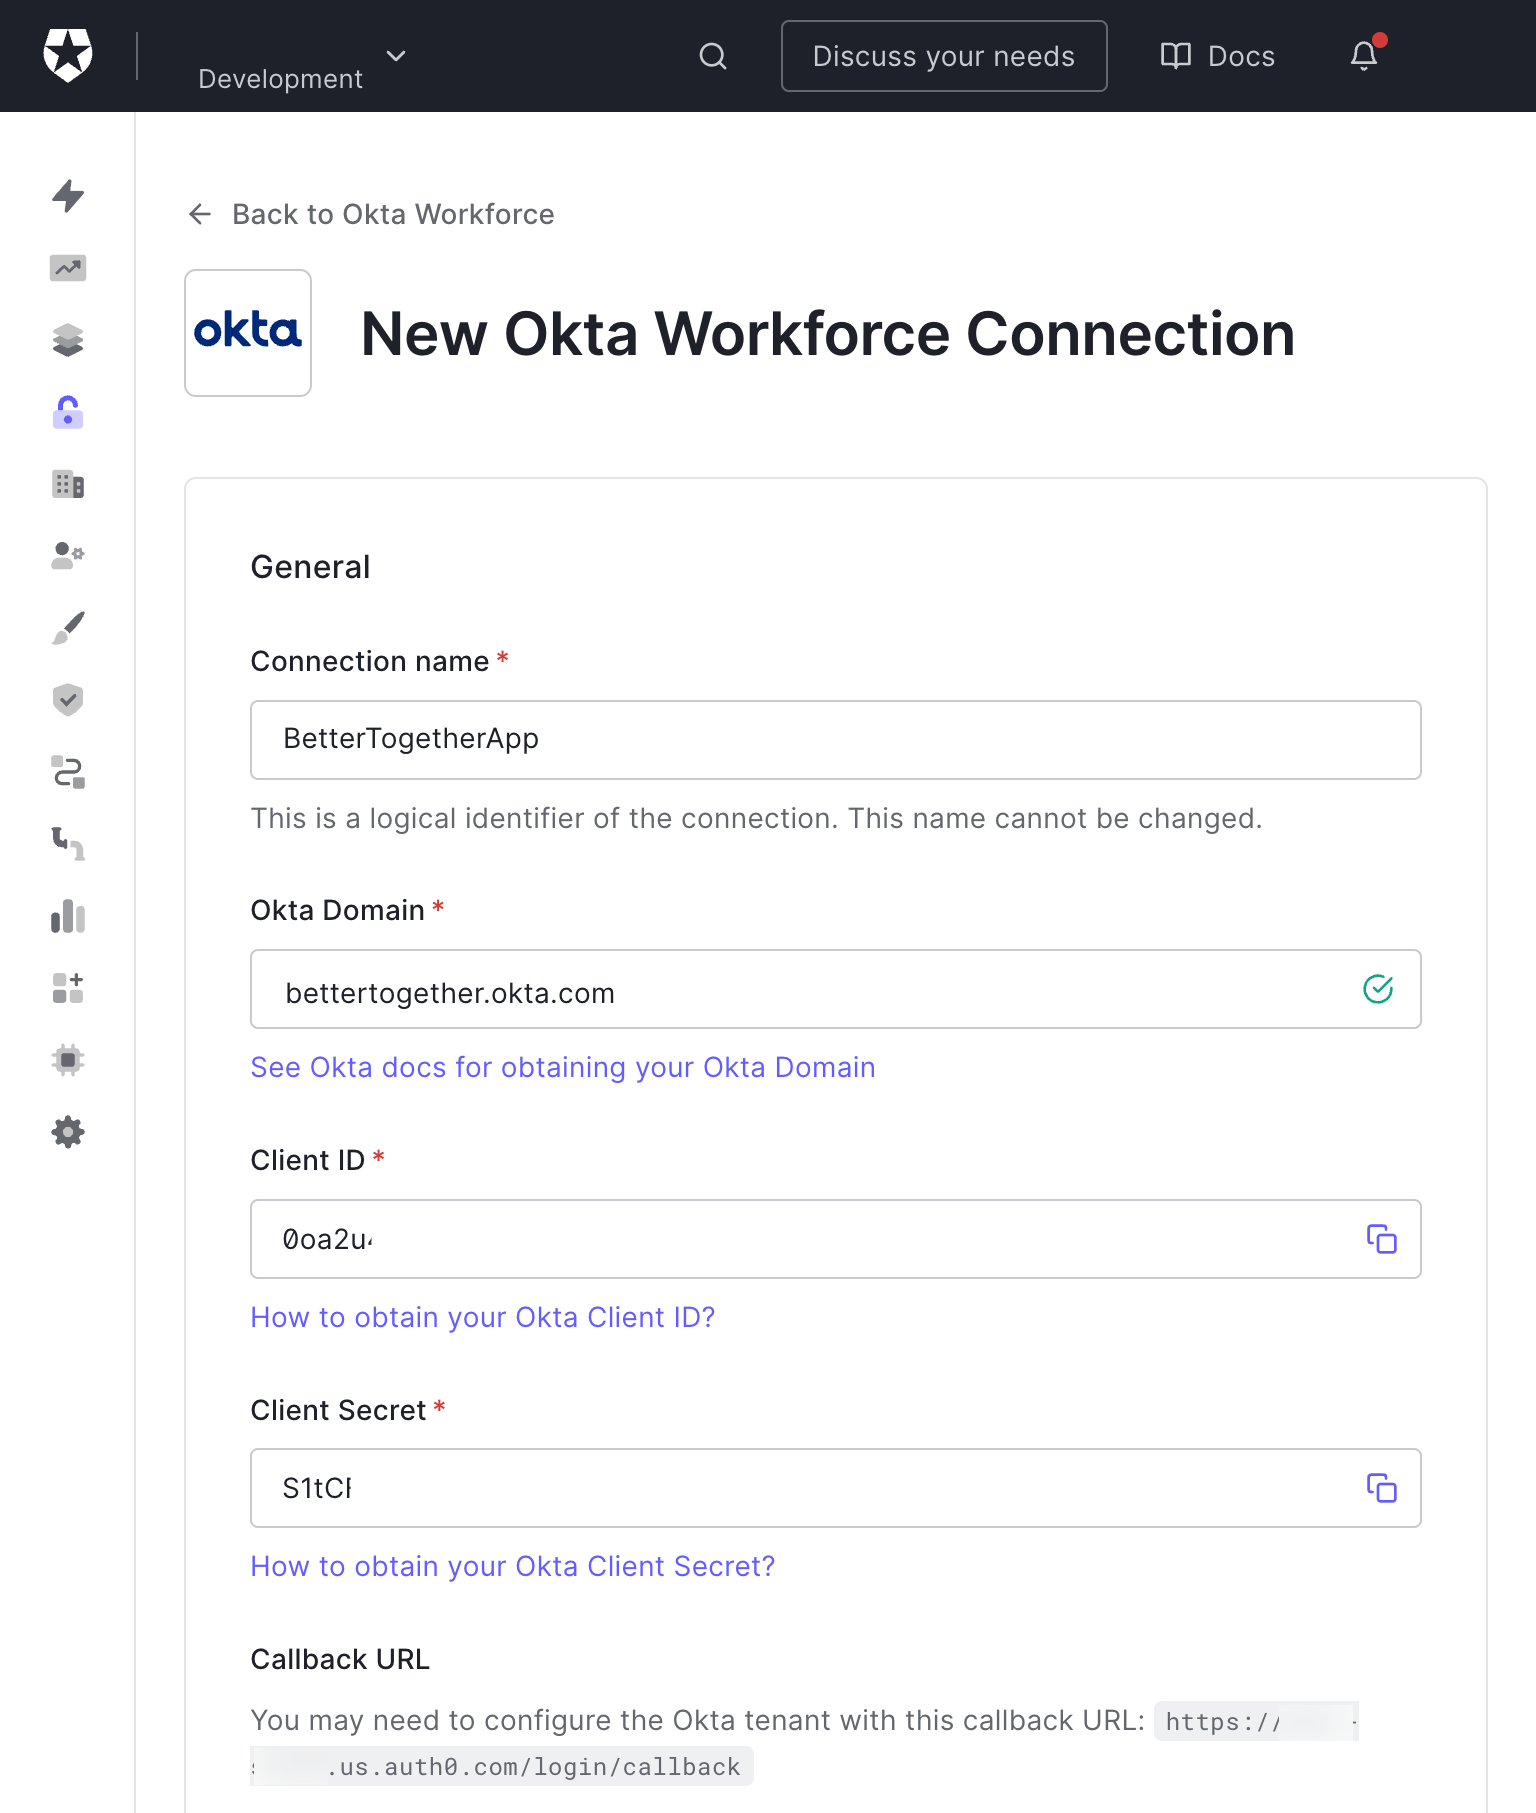
Task: Copy the Client ID value
Action: (1381, 1239)
